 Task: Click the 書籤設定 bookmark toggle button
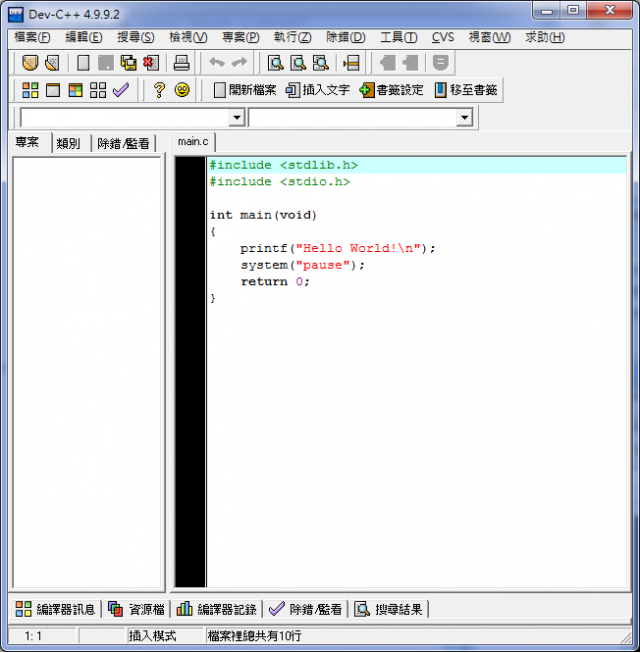(391, 90)
